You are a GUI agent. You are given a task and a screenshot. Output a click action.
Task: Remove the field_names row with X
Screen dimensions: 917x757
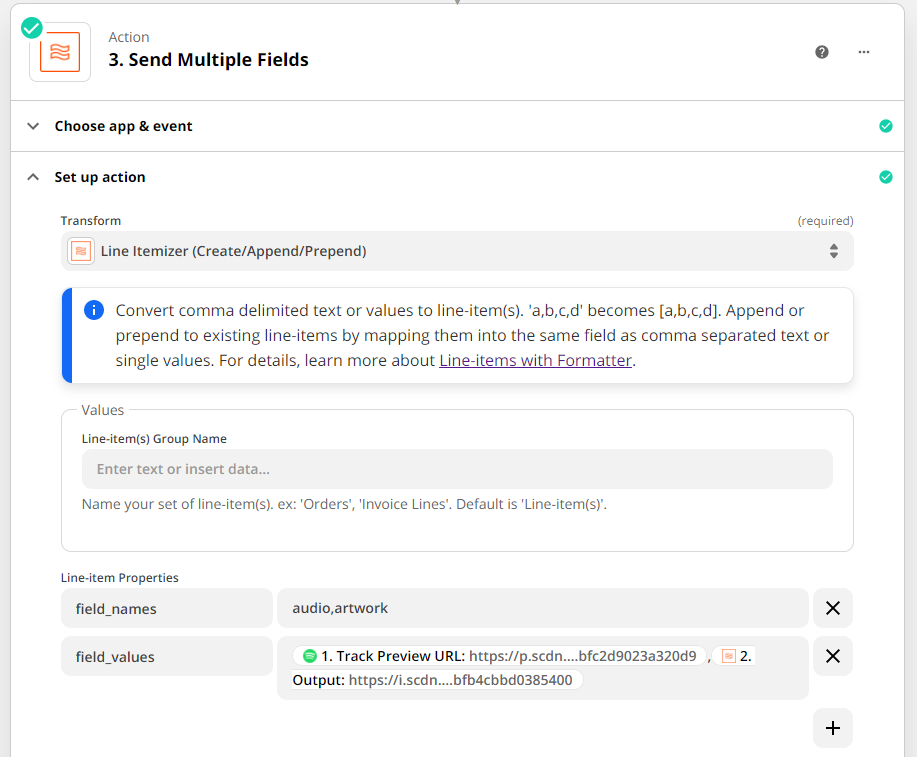(833, 608)
